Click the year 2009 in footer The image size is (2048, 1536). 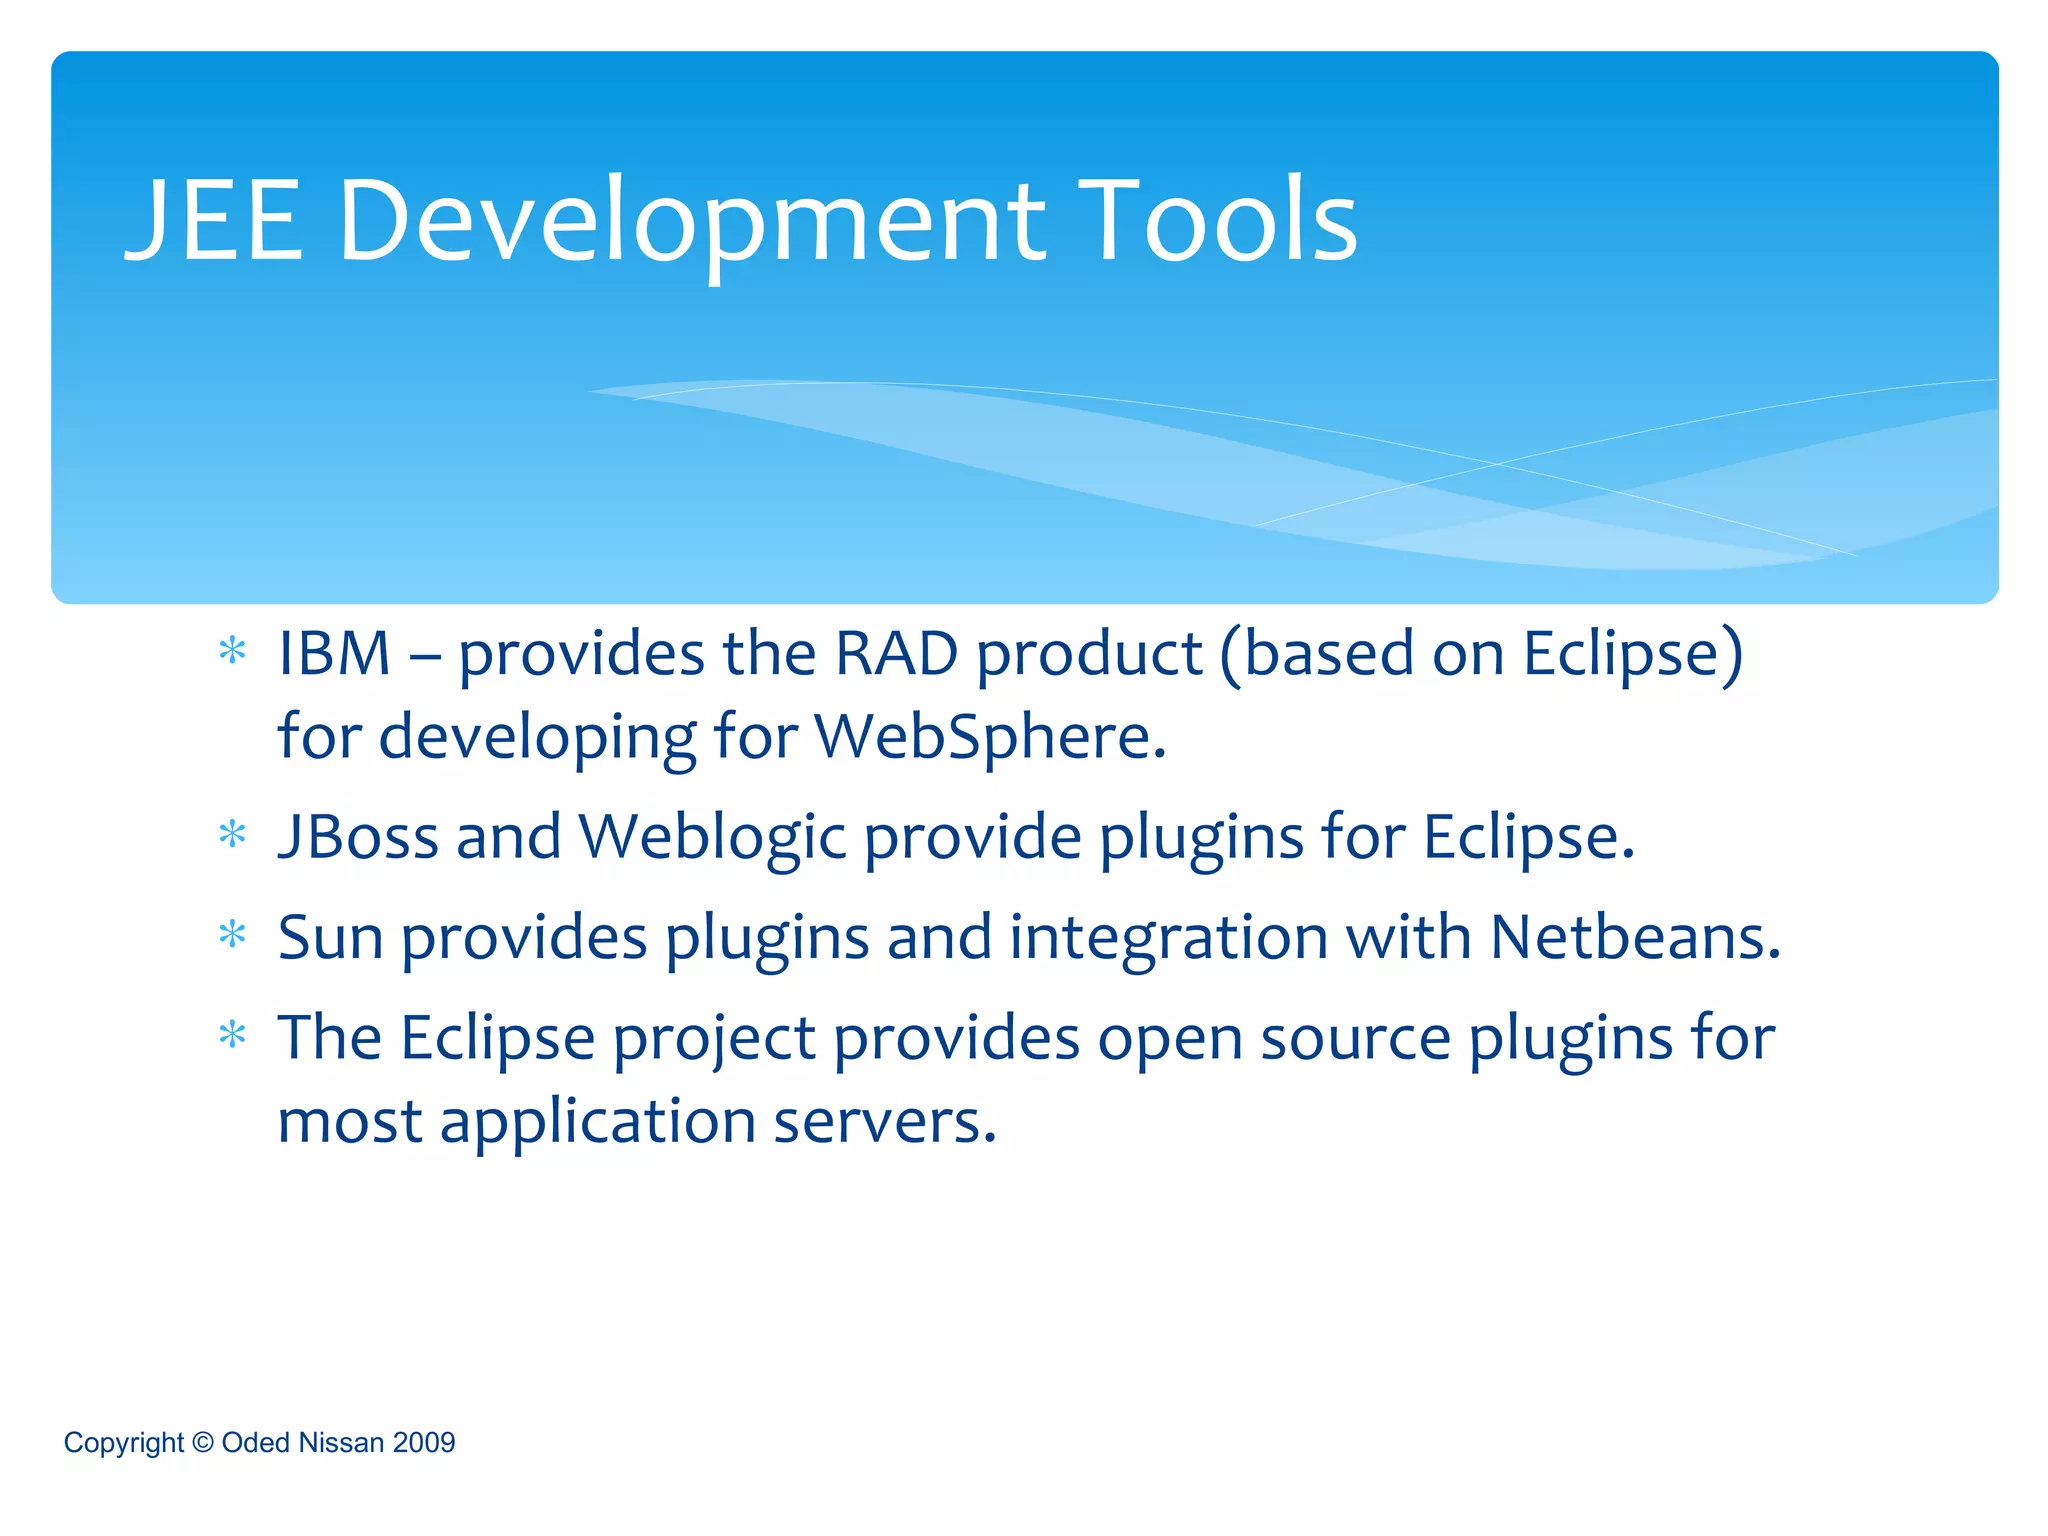[x=424, y=1442]
